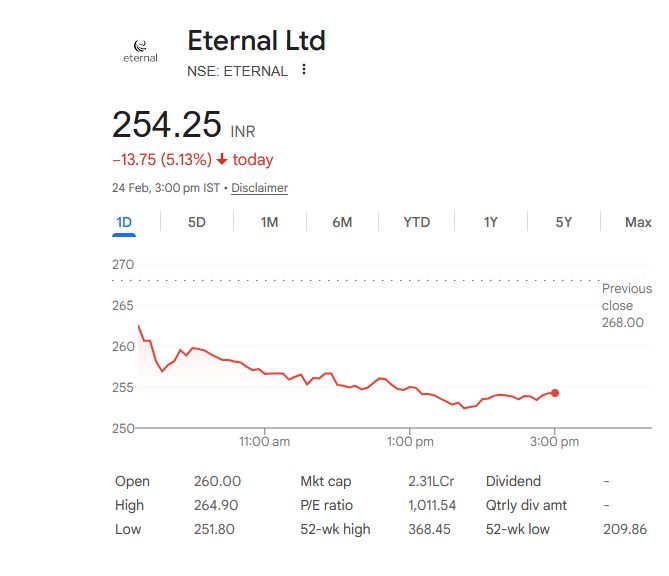
Task: Click the 11:00 am axis label
Action: click(x=265, y=441)
